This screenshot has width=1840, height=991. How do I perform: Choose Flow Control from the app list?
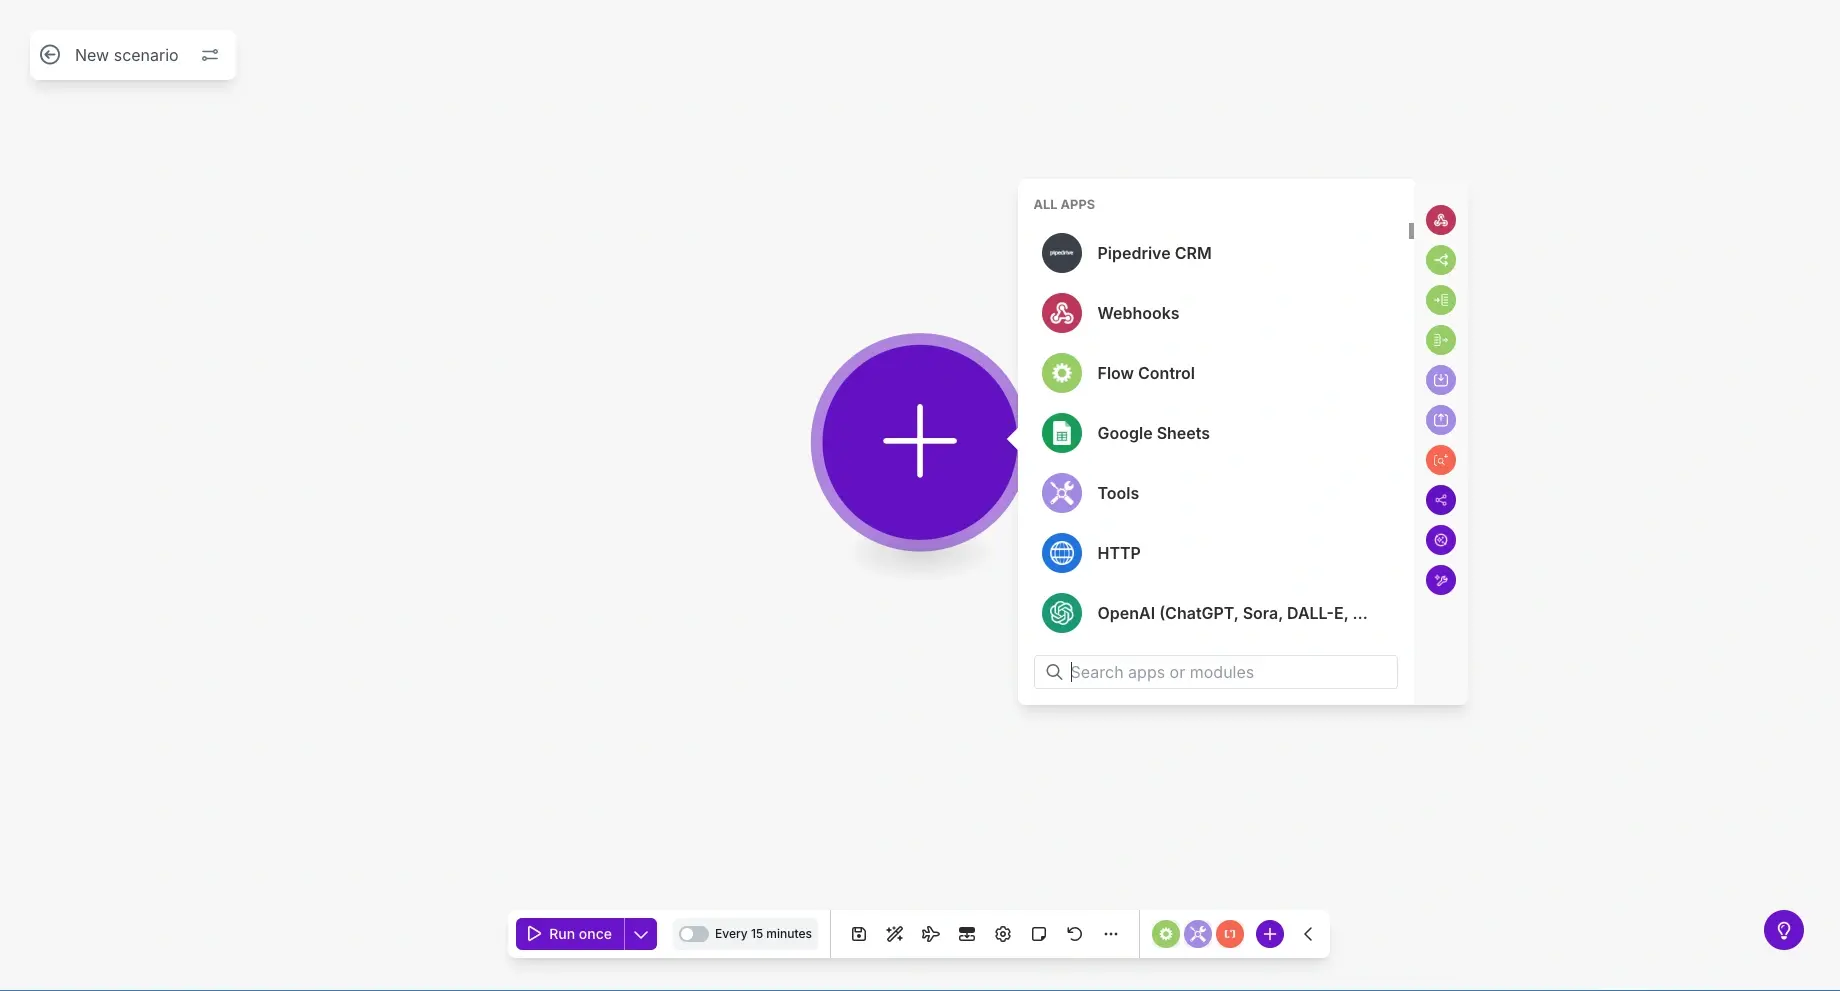pyautogui.click(x=1146, y=373)
